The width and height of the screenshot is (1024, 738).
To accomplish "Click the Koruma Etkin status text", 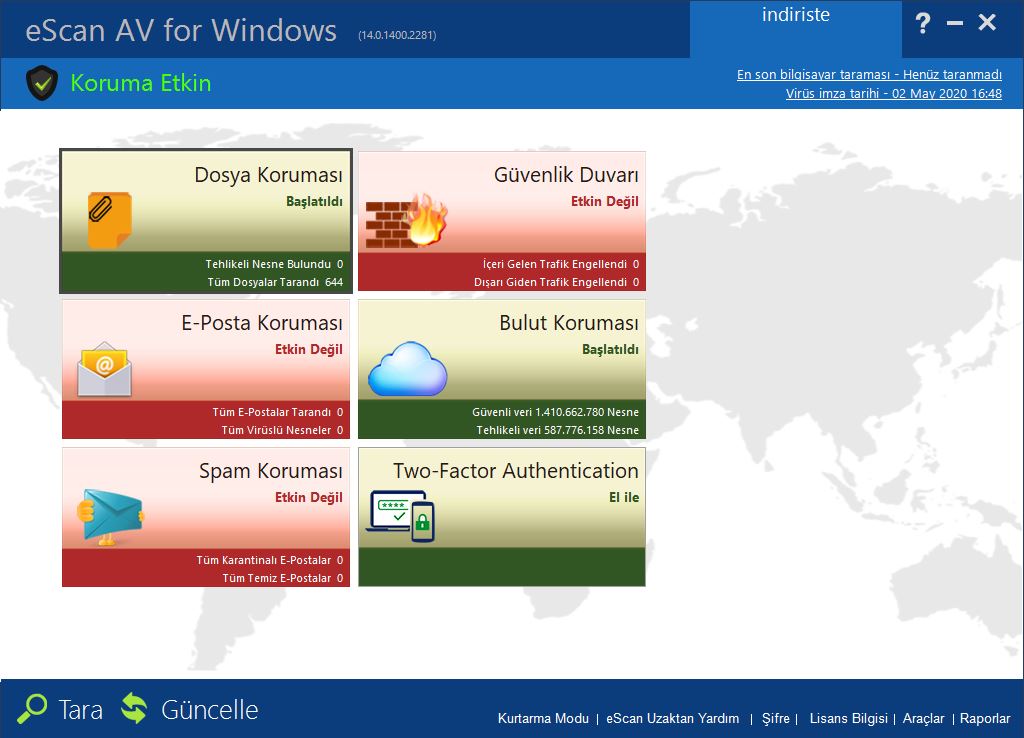I will click(140, 84).
